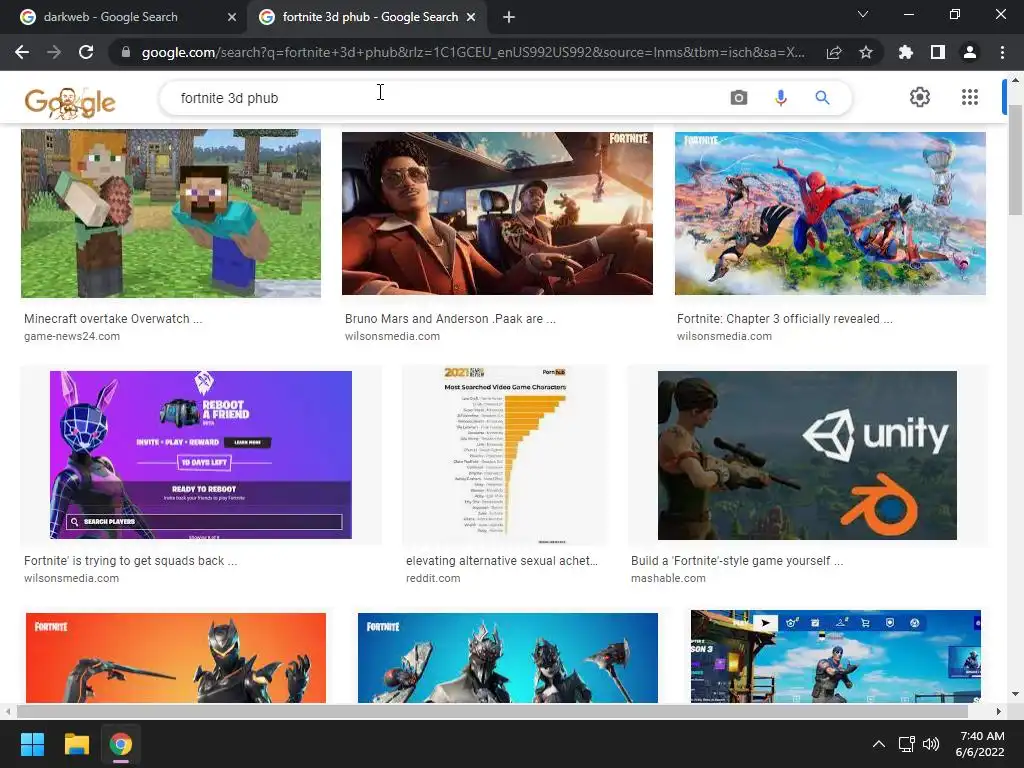Image resolution: width=1024 pixels, height=768 pixels.
Task: Close the fortnite 3d phub tab
Action: point(471,17)
